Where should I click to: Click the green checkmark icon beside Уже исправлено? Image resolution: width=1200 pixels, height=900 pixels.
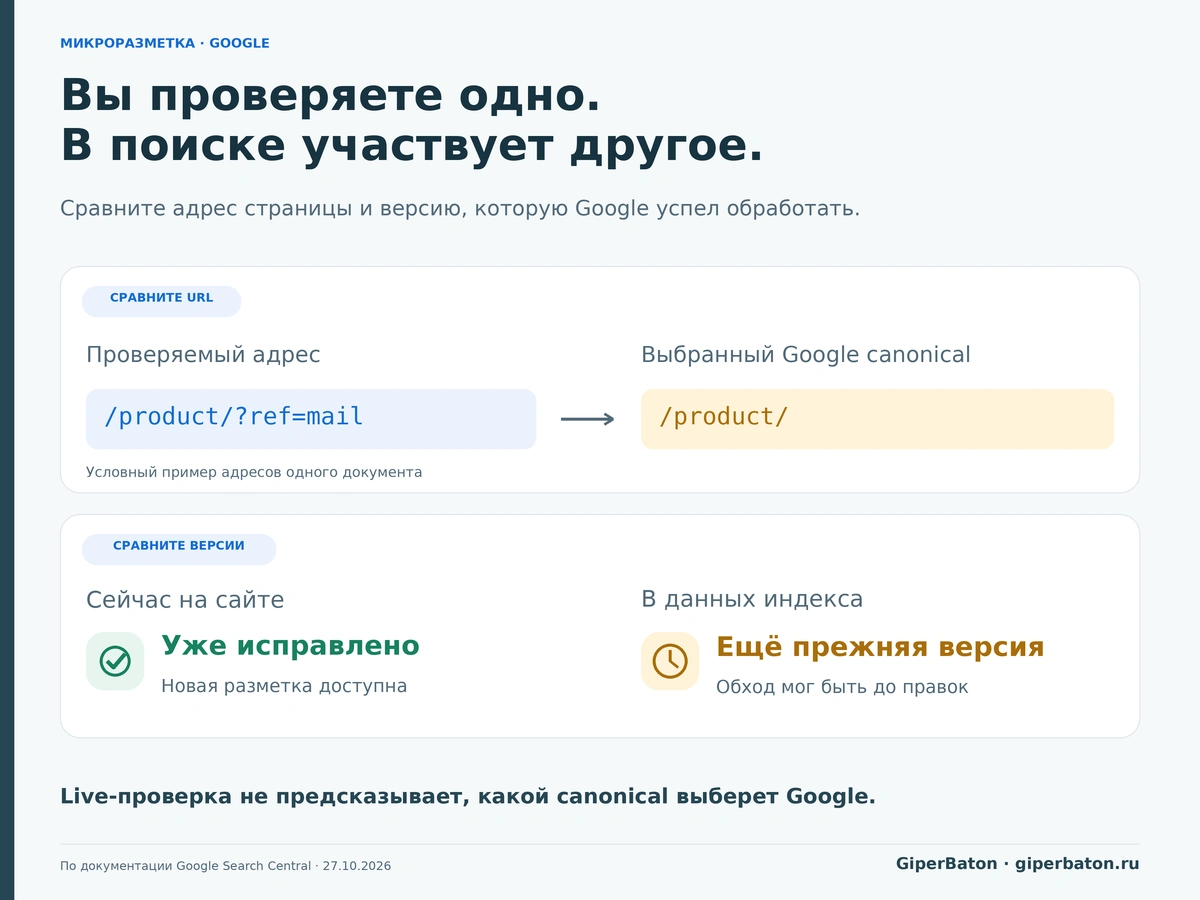click(115, 661)
